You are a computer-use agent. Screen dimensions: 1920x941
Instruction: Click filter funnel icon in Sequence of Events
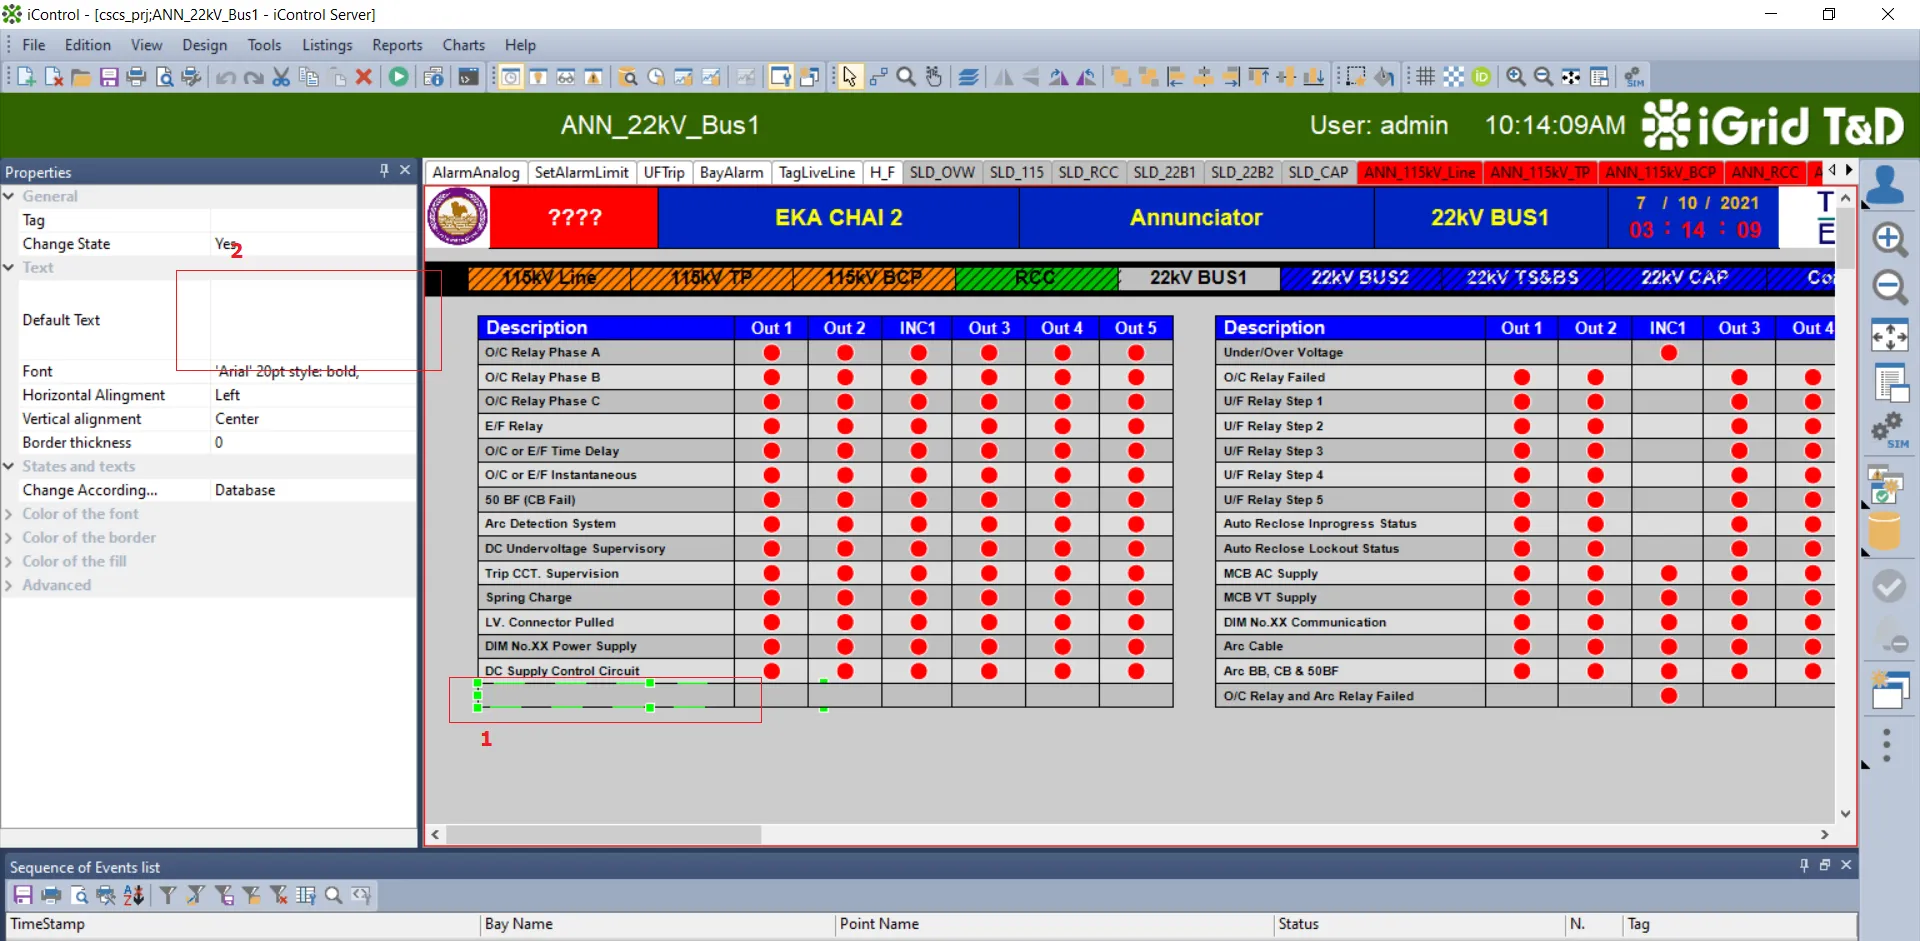click(x=168, y=895)
